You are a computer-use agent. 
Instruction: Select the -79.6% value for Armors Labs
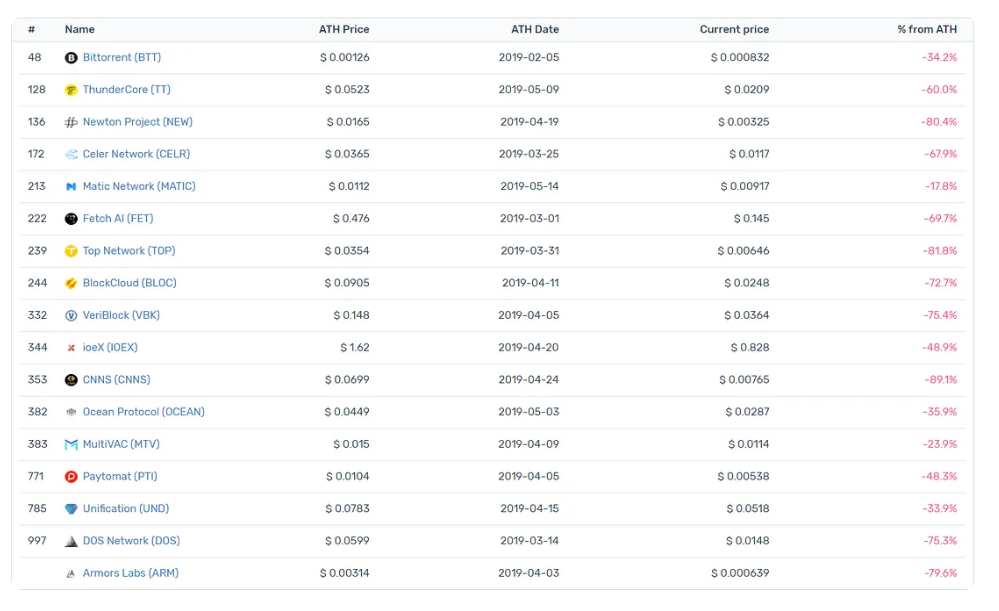coord(940,573)
